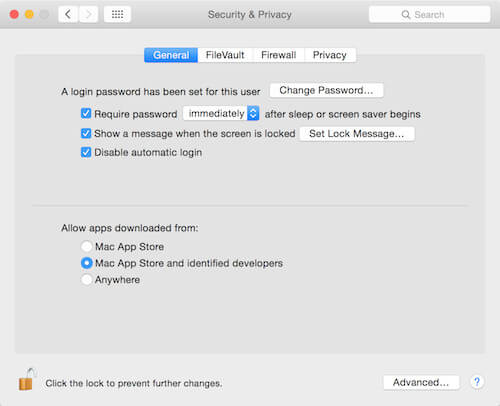This screenshot has width=500, height=406.
Task: Open the immediately delay dropdown
Action: click(221, 114)
